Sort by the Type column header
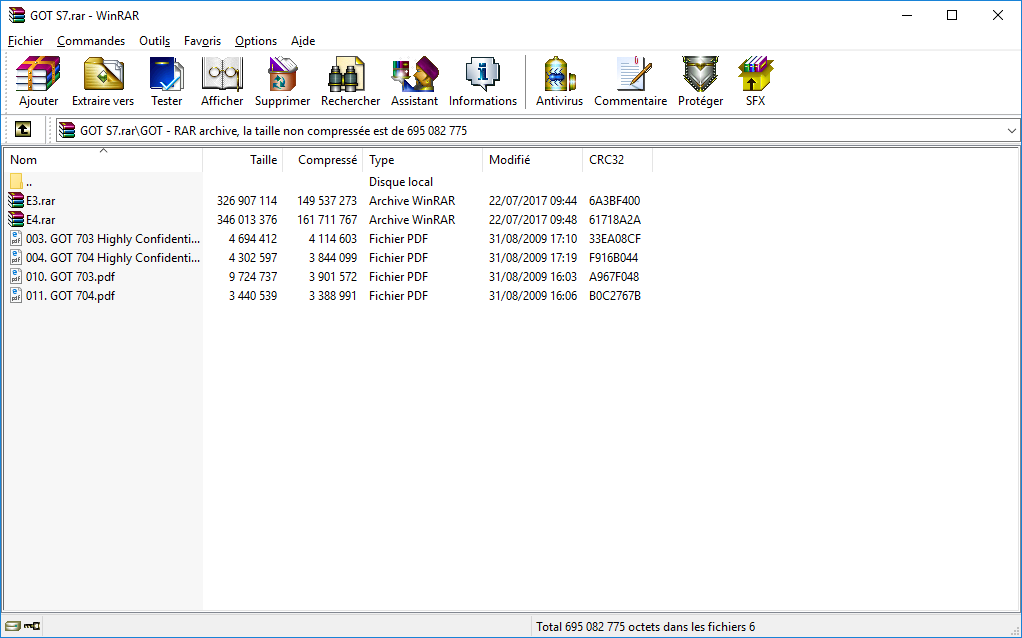Image resolution: width=1022 pixels, height=638 pixels. tap(422, 160)
